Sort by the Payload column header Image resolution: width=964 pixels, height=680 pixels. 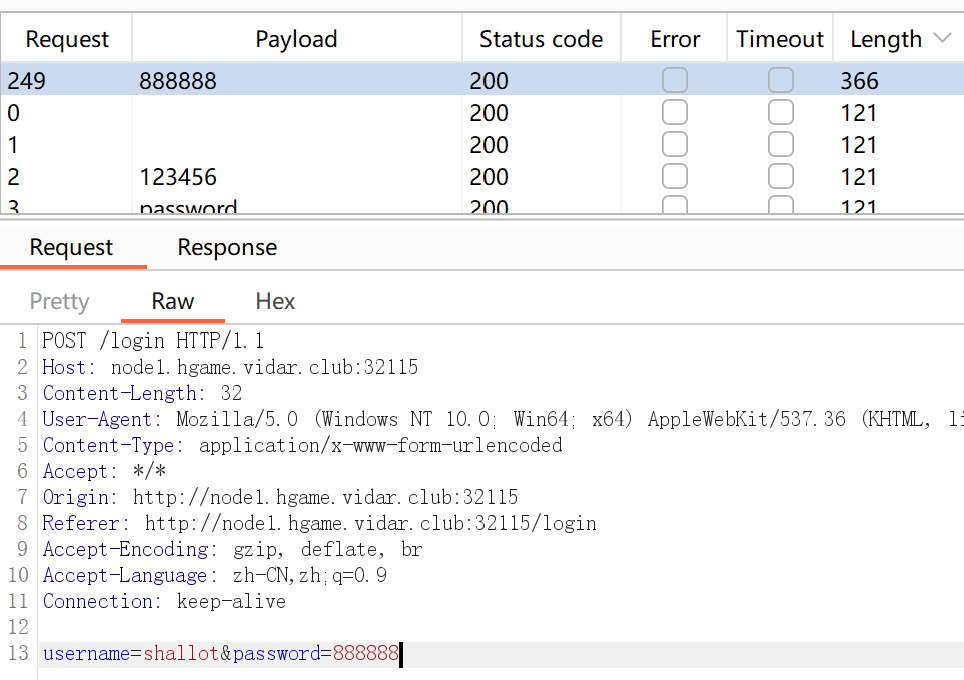(x=296, y=39)
